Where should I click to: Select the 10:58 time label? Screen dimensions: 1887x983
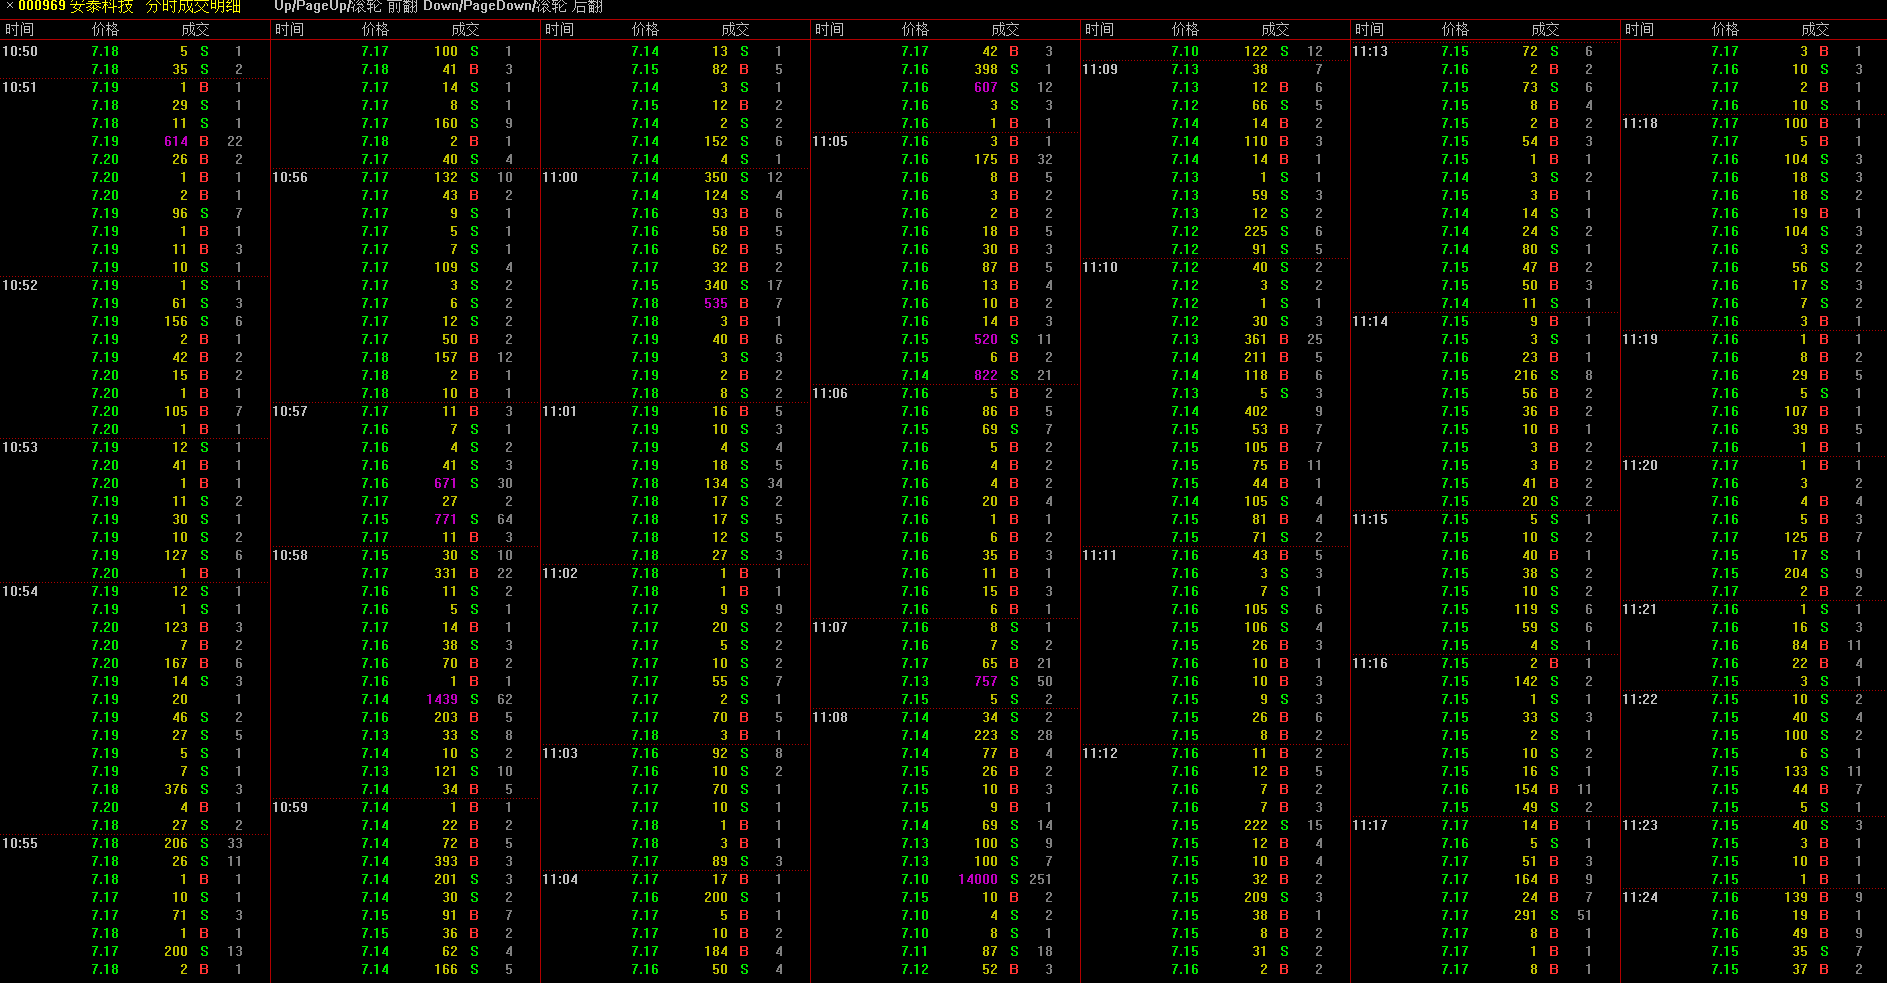290,555
